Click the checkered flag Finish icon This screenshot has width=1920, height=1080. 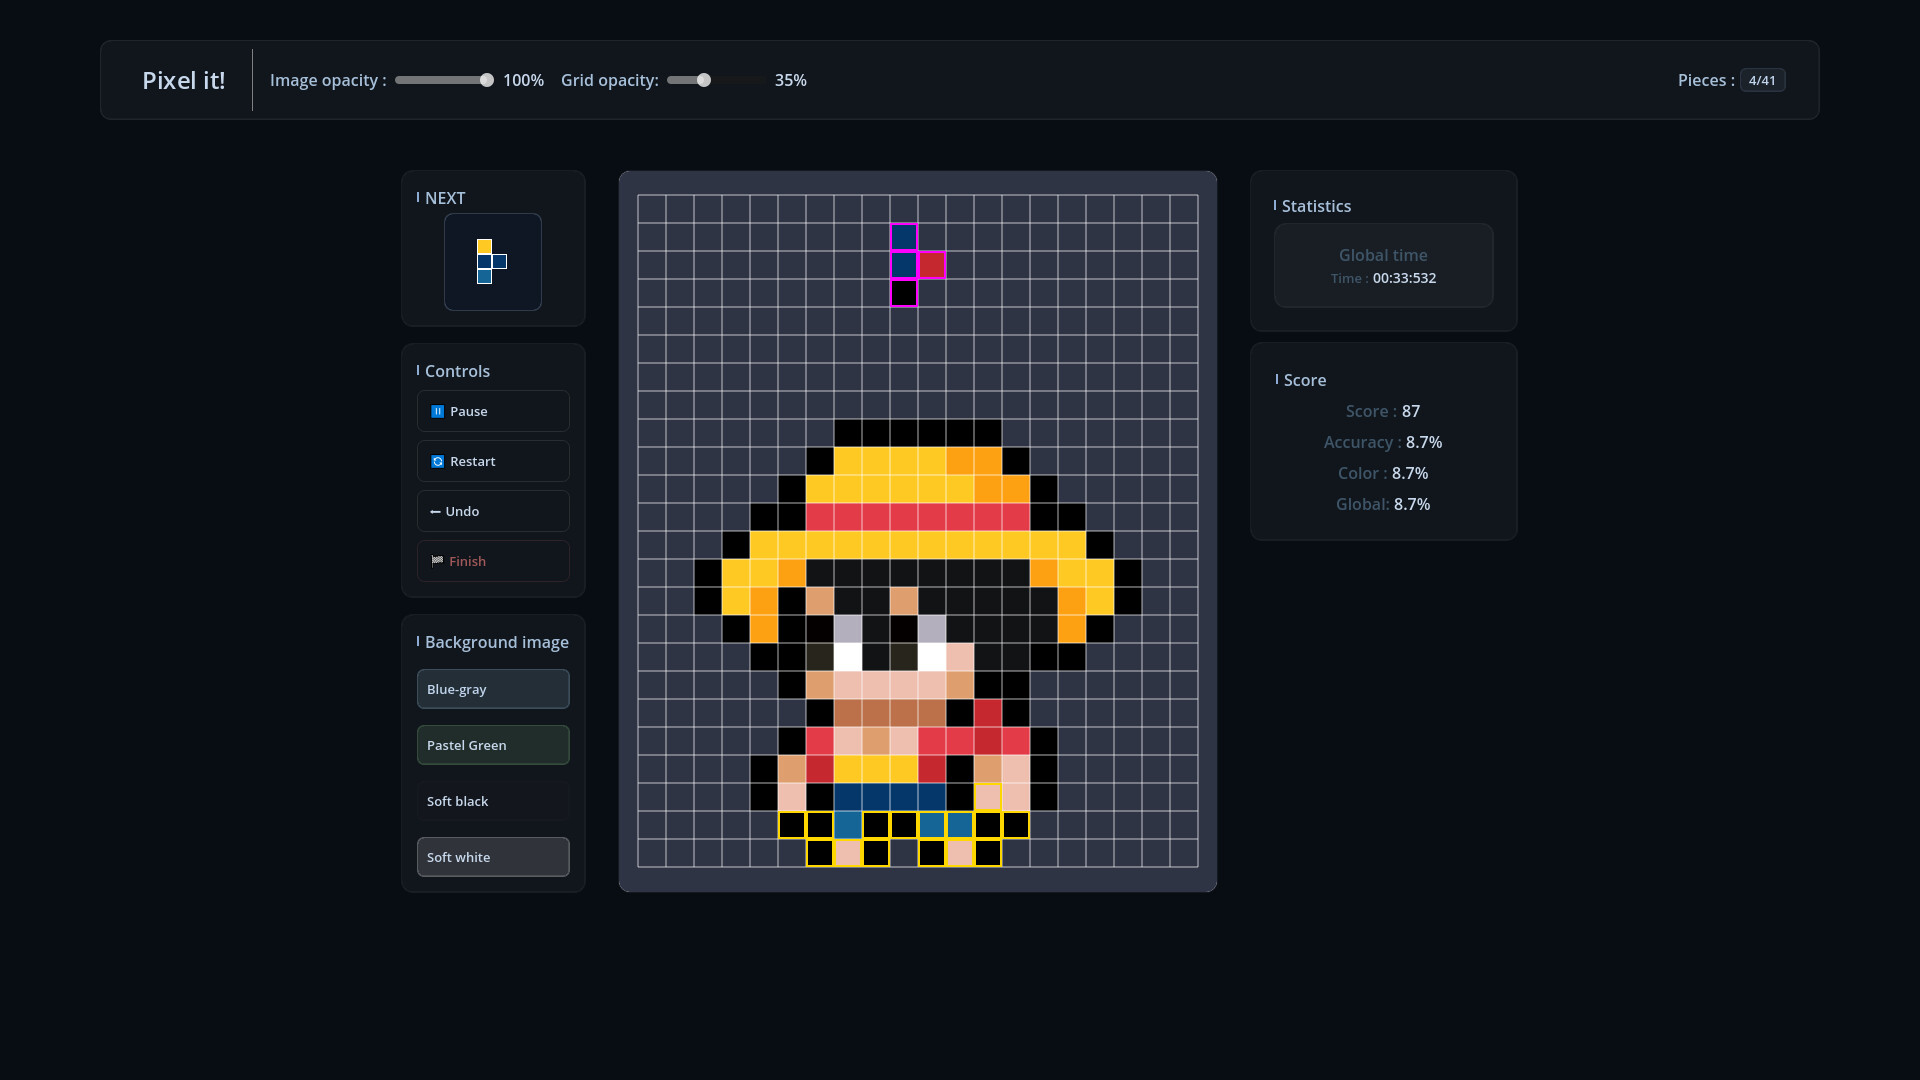[437, 561]
